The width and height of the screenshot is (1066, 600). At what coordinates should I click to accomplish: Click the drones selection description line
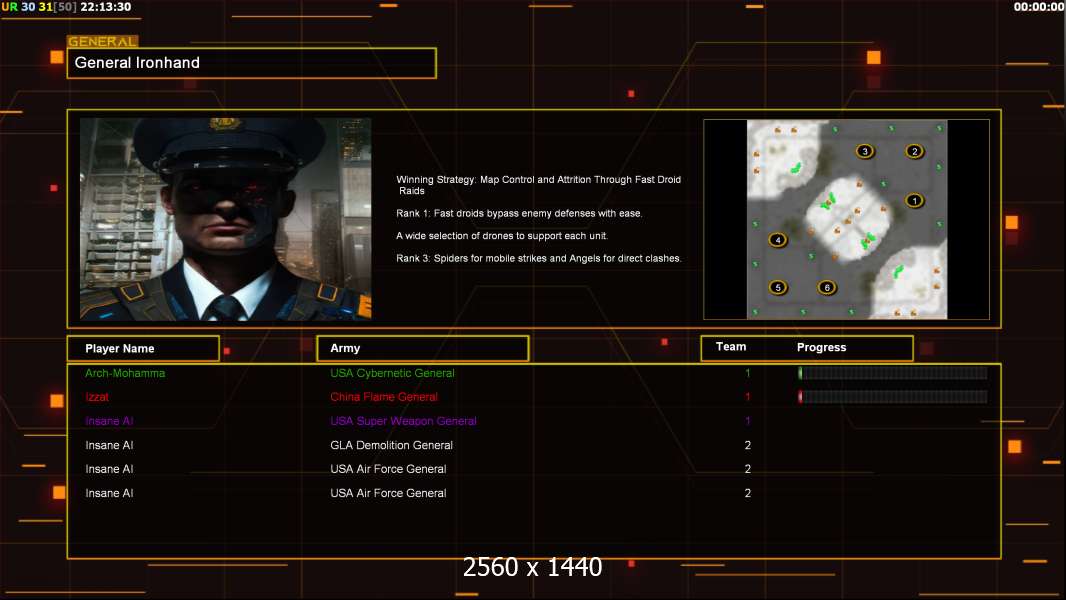point(502,236)
